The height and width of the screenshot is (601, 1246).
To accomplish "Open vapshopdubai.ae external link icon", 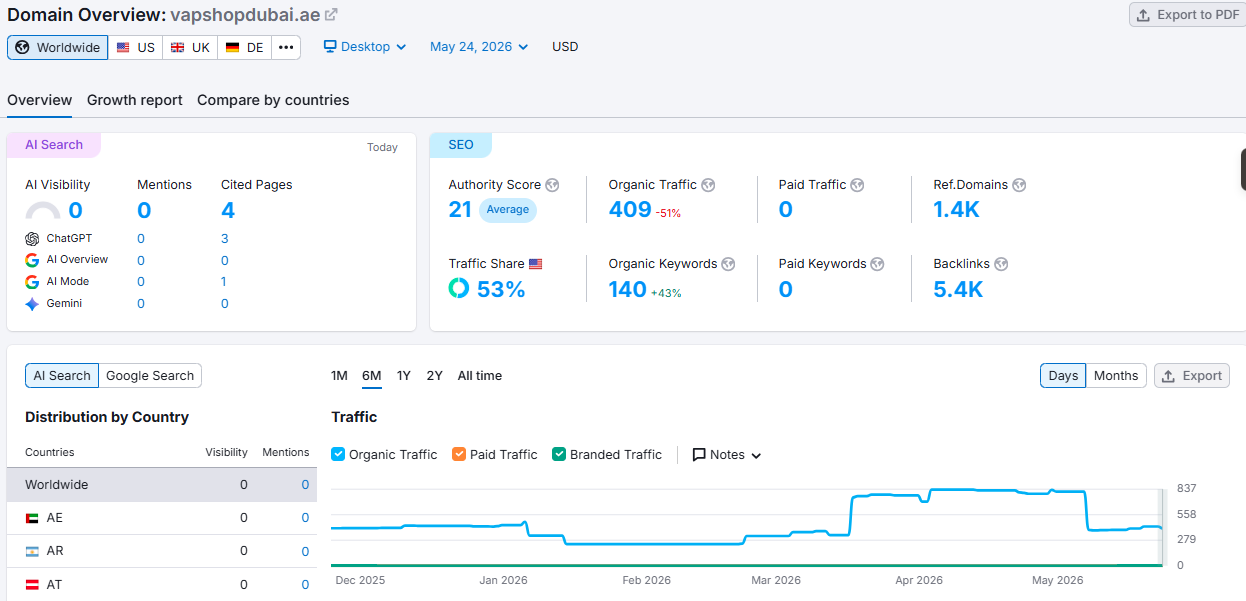I will click(x=332, y=15).
